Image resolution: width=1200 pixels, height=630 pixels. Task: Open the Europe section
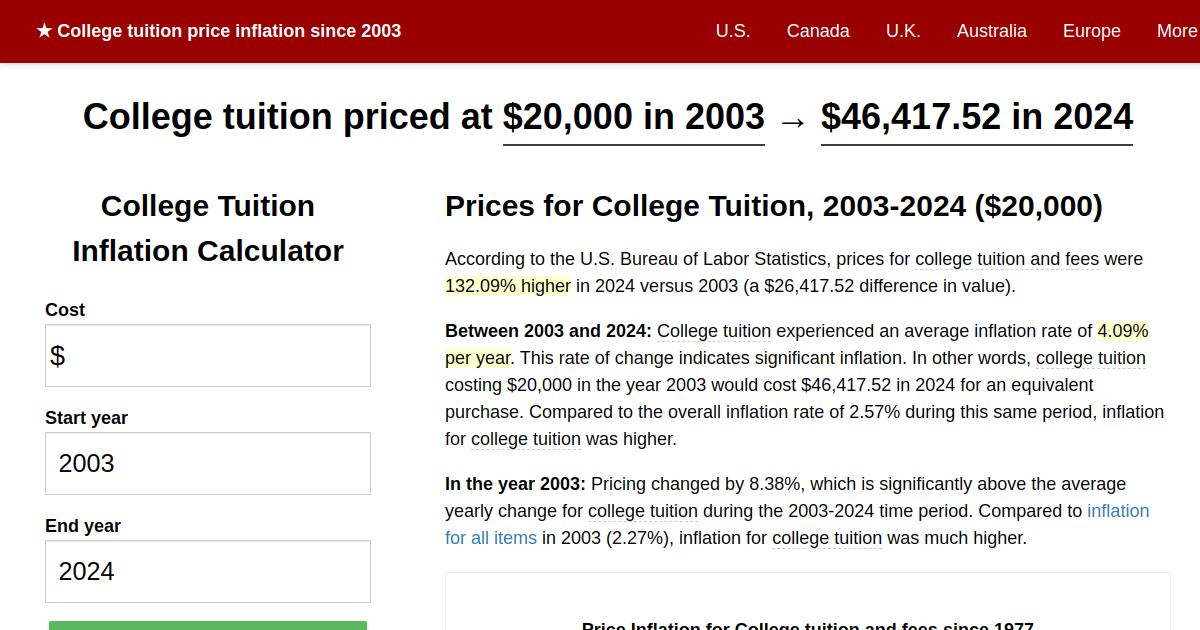pos(1091,31)
